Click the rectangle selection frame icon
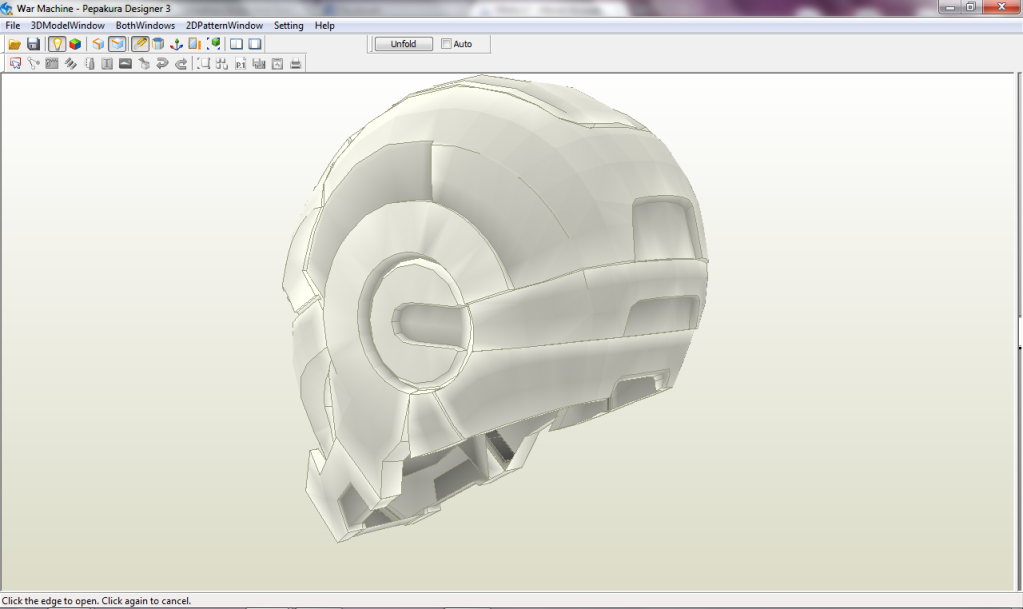The image size is (1023, 609). [x=204, y=63]
